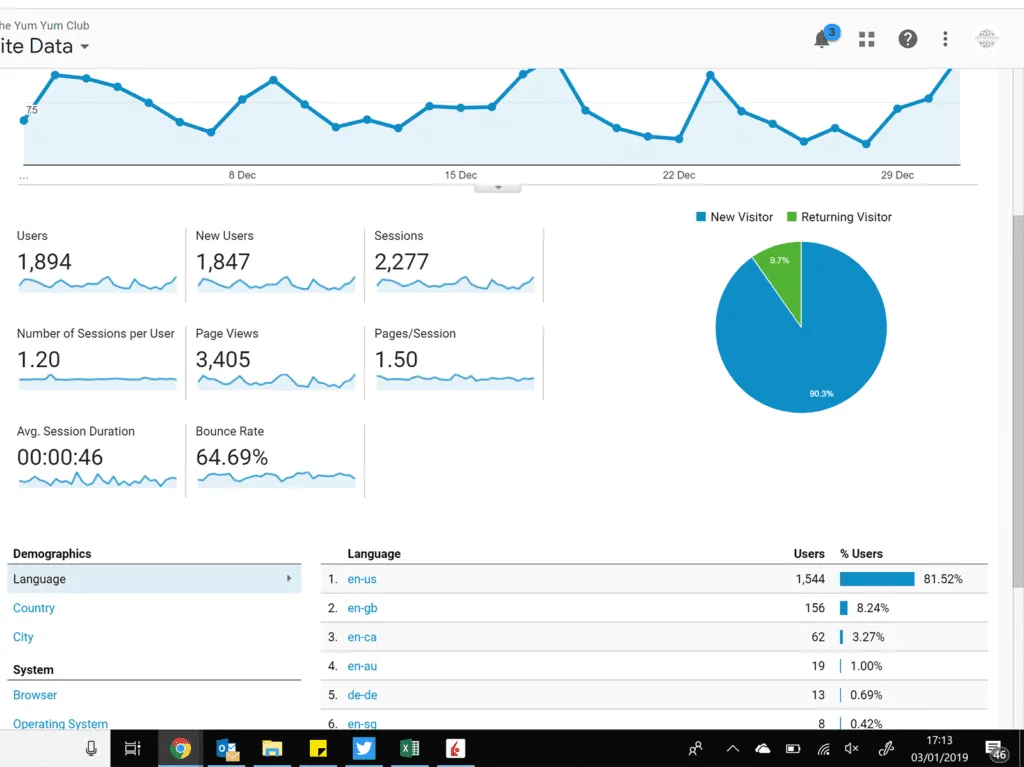Show hidden system tray icons

[x=732, y=749]
